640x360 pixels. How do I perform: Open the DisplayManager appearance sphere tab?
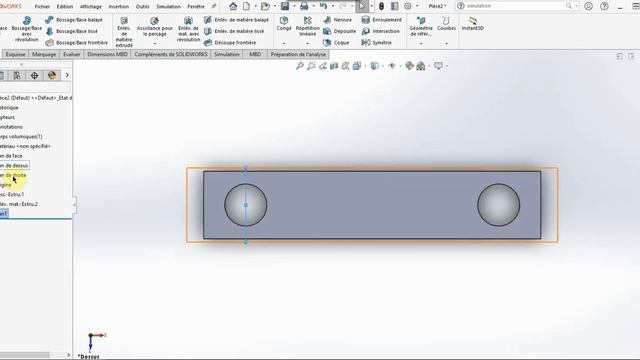(52, 76)
